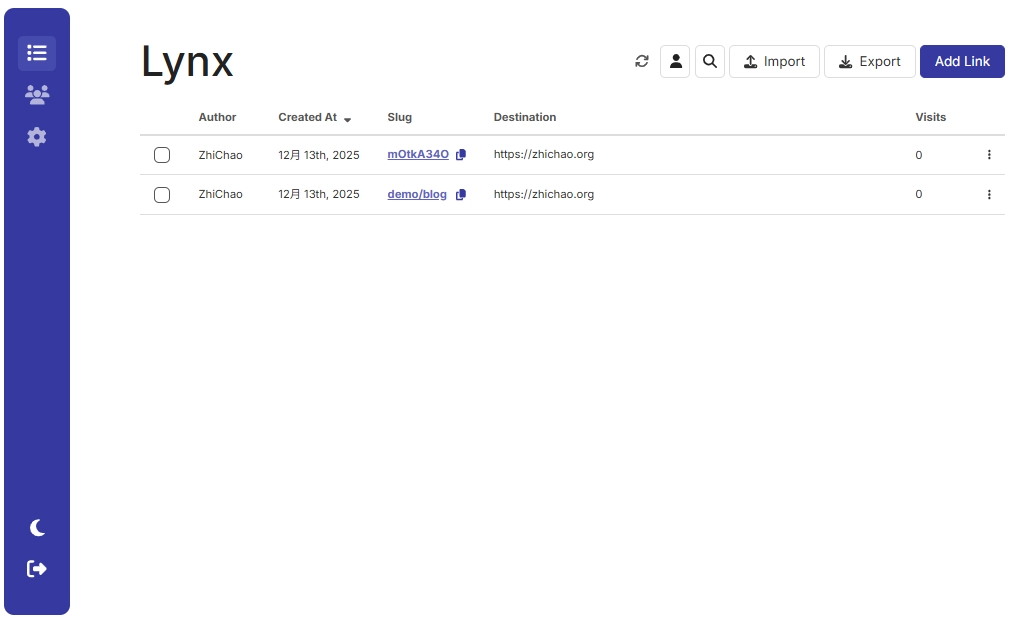Click the Import button
1023x618 pixels.
pos(774,62)
